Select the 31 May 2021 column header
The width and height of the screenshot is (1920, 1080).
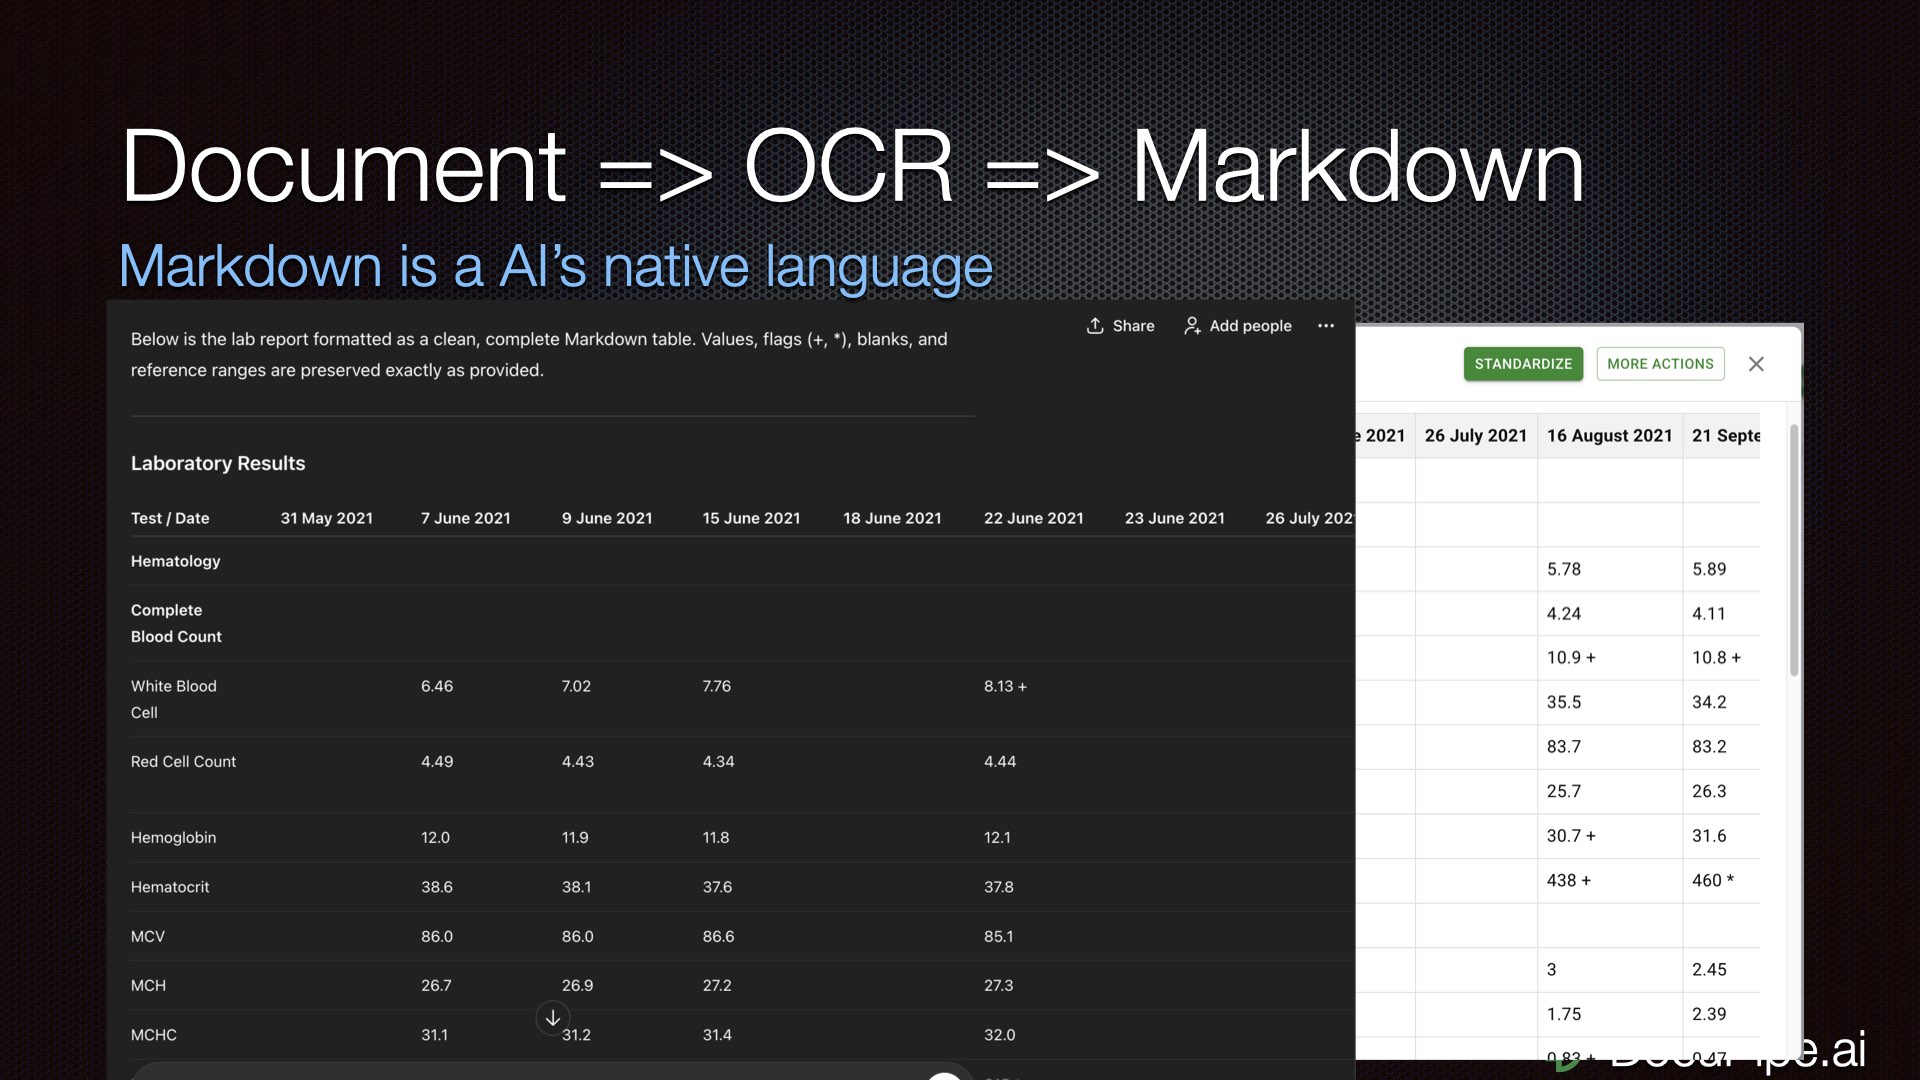click(x=326, y=518)
